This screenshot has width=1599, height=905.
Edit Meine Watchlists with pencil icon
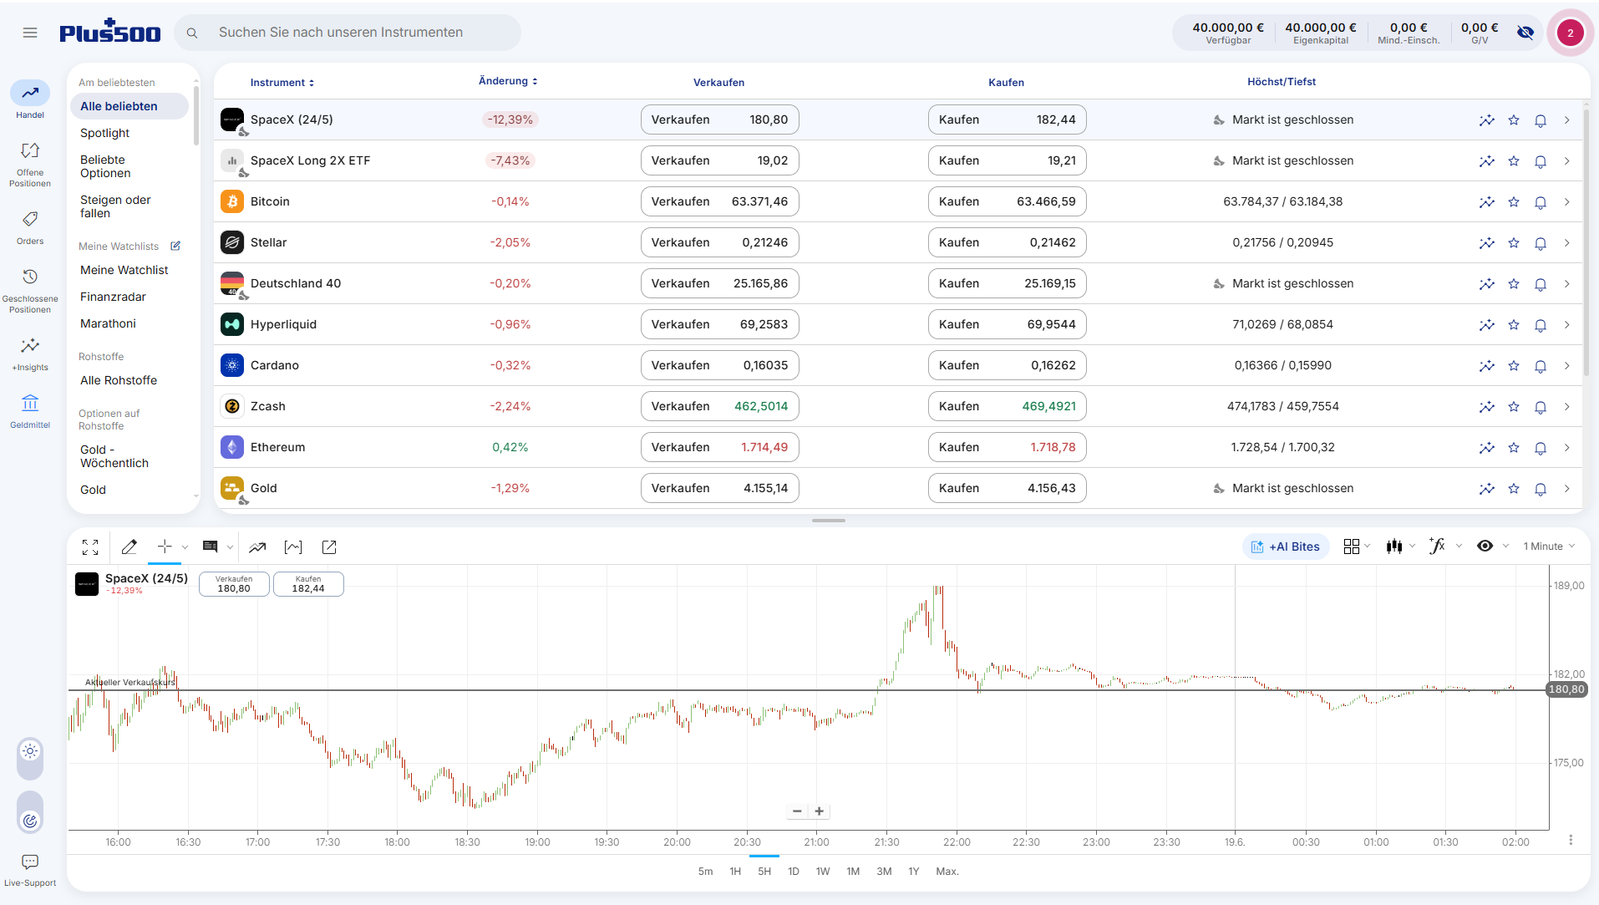(x=175, y=246)
